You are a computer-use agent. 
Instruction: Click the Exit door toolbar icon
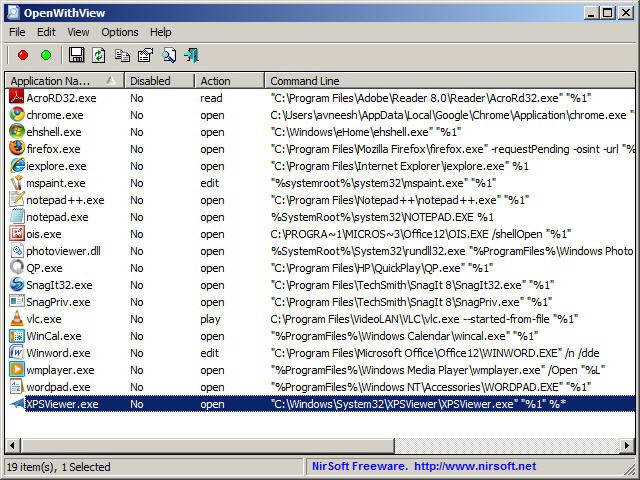click(191, 56)
